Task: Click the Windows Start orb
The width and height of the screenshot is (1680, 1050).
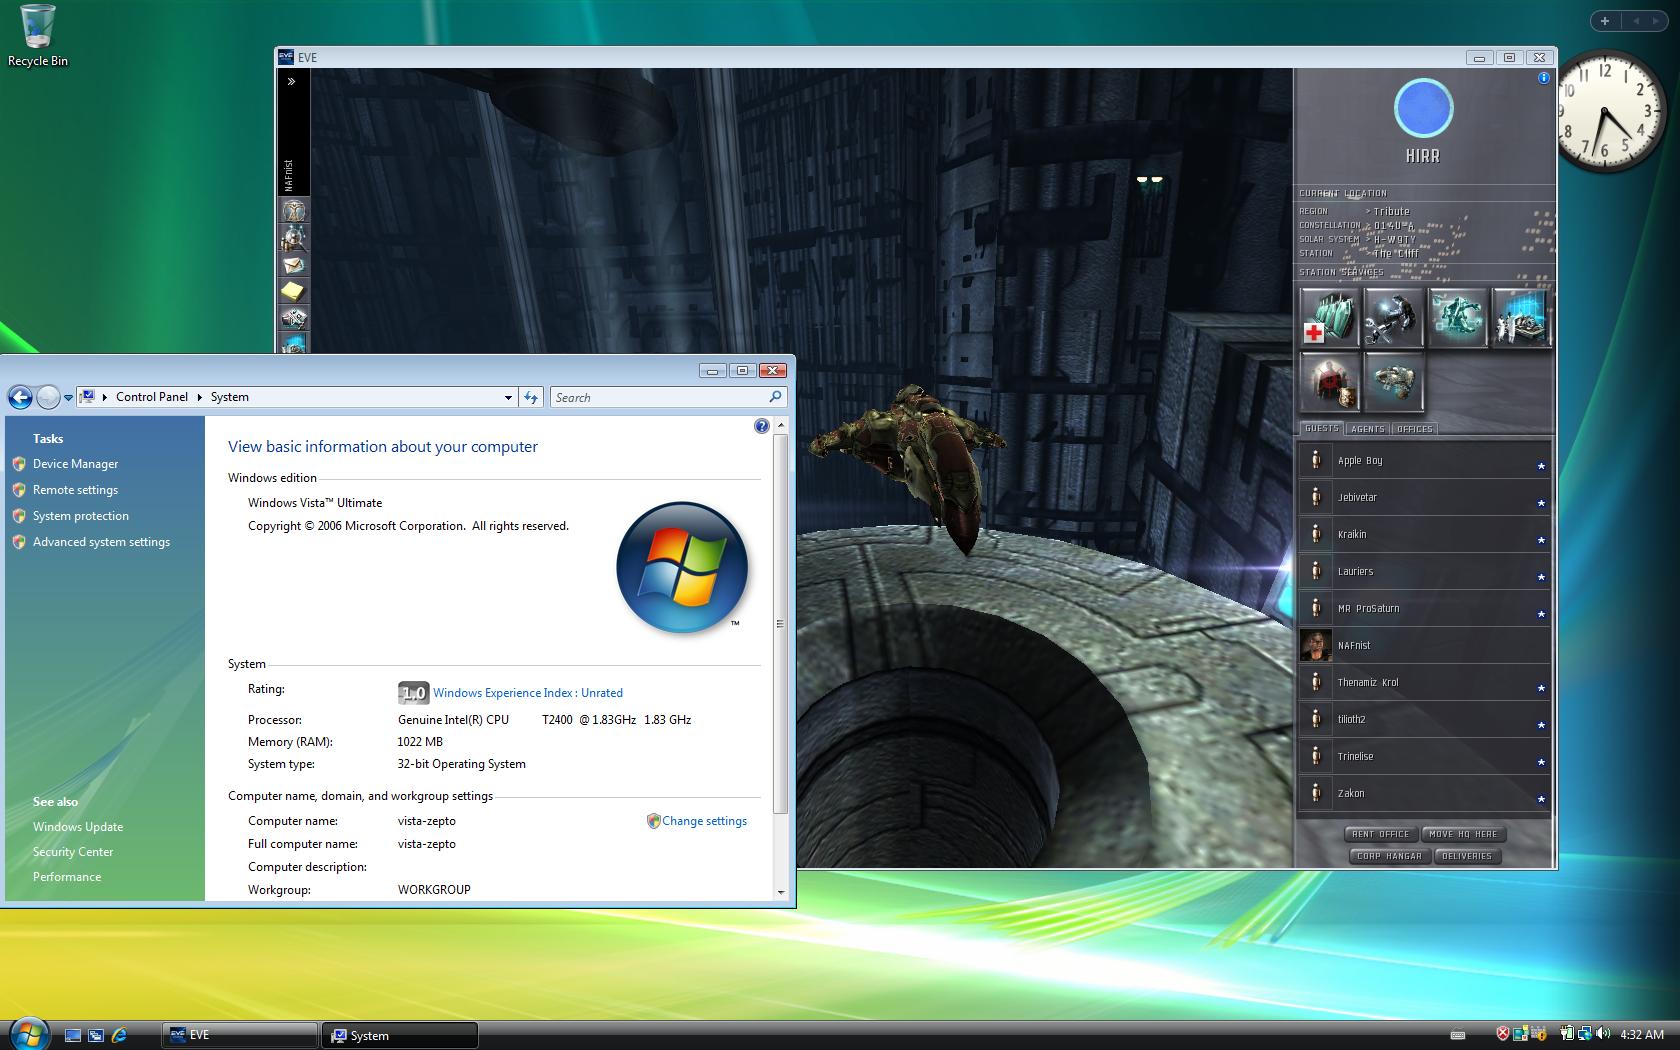Action: click(x=28, y=1033)
